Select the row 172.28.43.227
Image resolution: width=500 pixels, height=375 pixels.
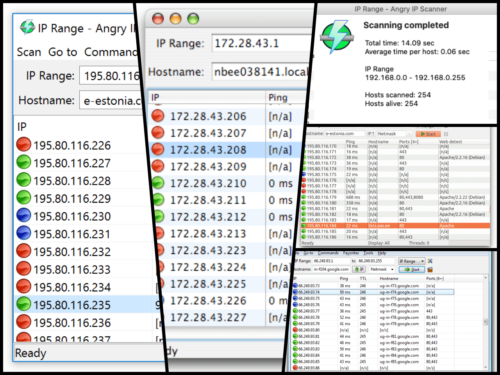click(224, 317)
